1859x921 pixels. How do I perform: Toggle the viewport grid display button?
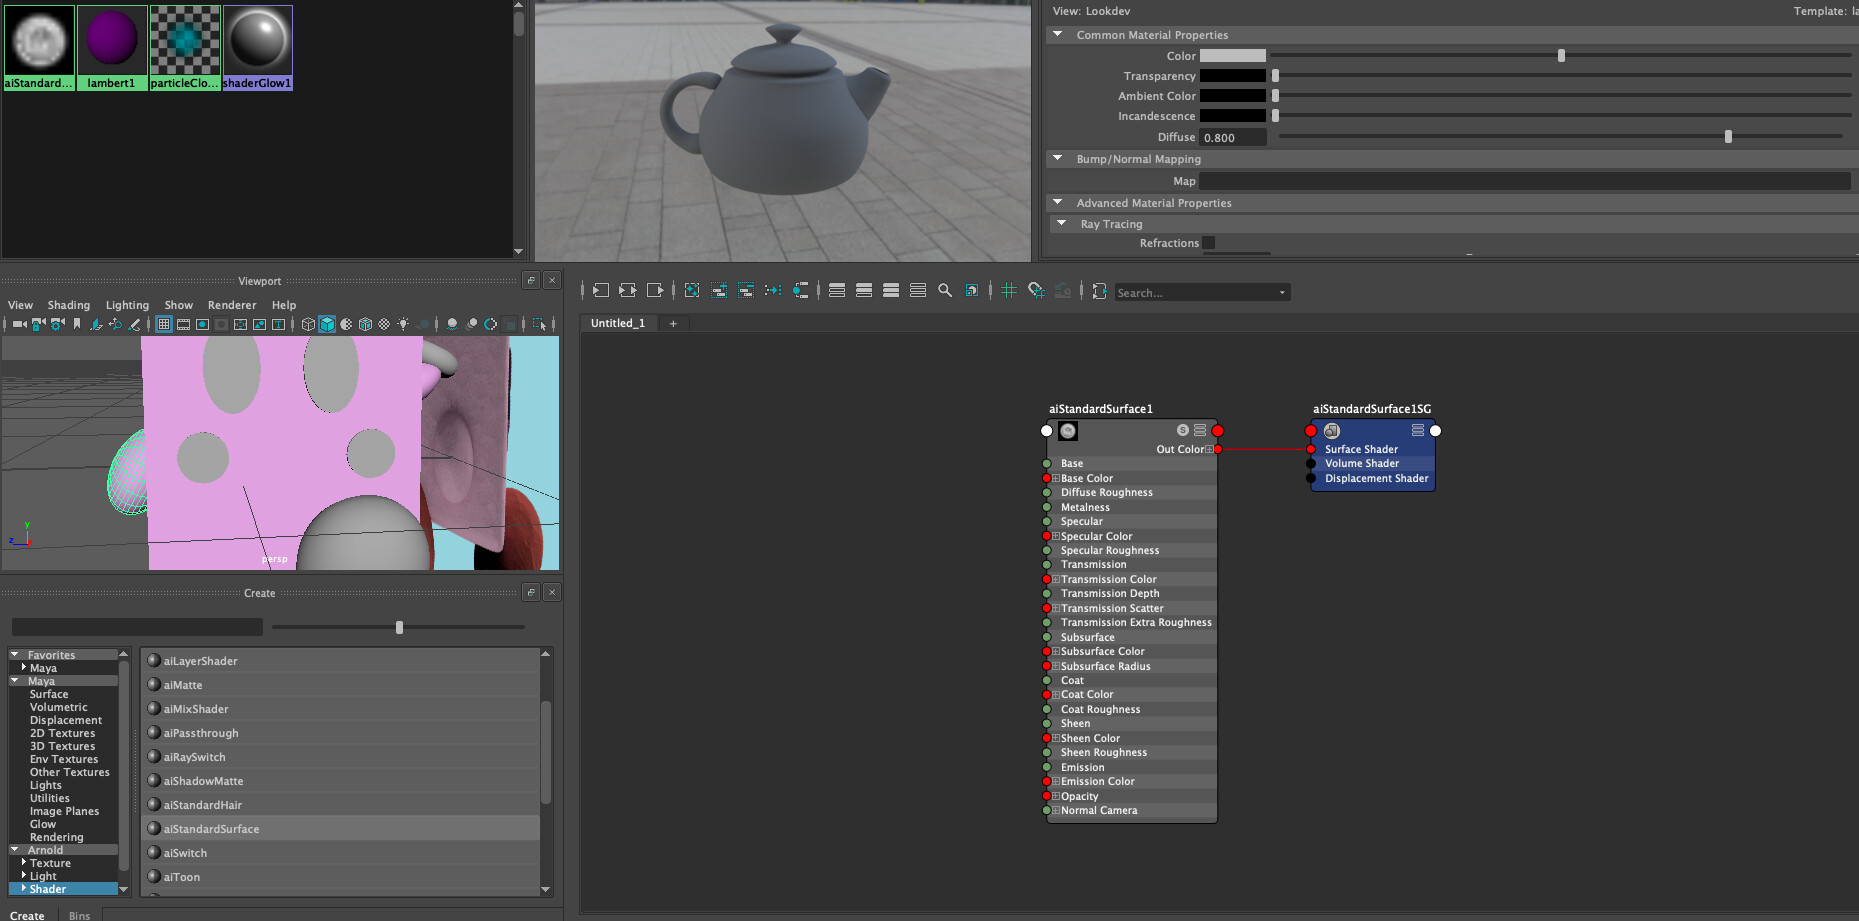[164, 324]
